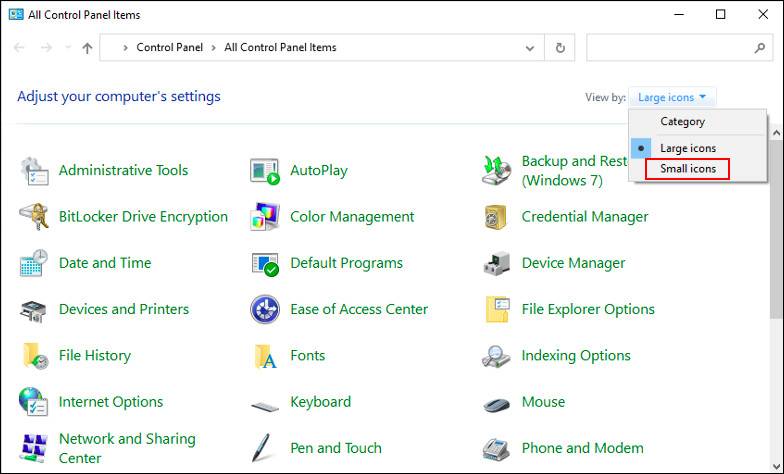The width and height of the screenshot is (784, 474).
Task: Open the Date and Time calendar icon
Action: (34, 262)
